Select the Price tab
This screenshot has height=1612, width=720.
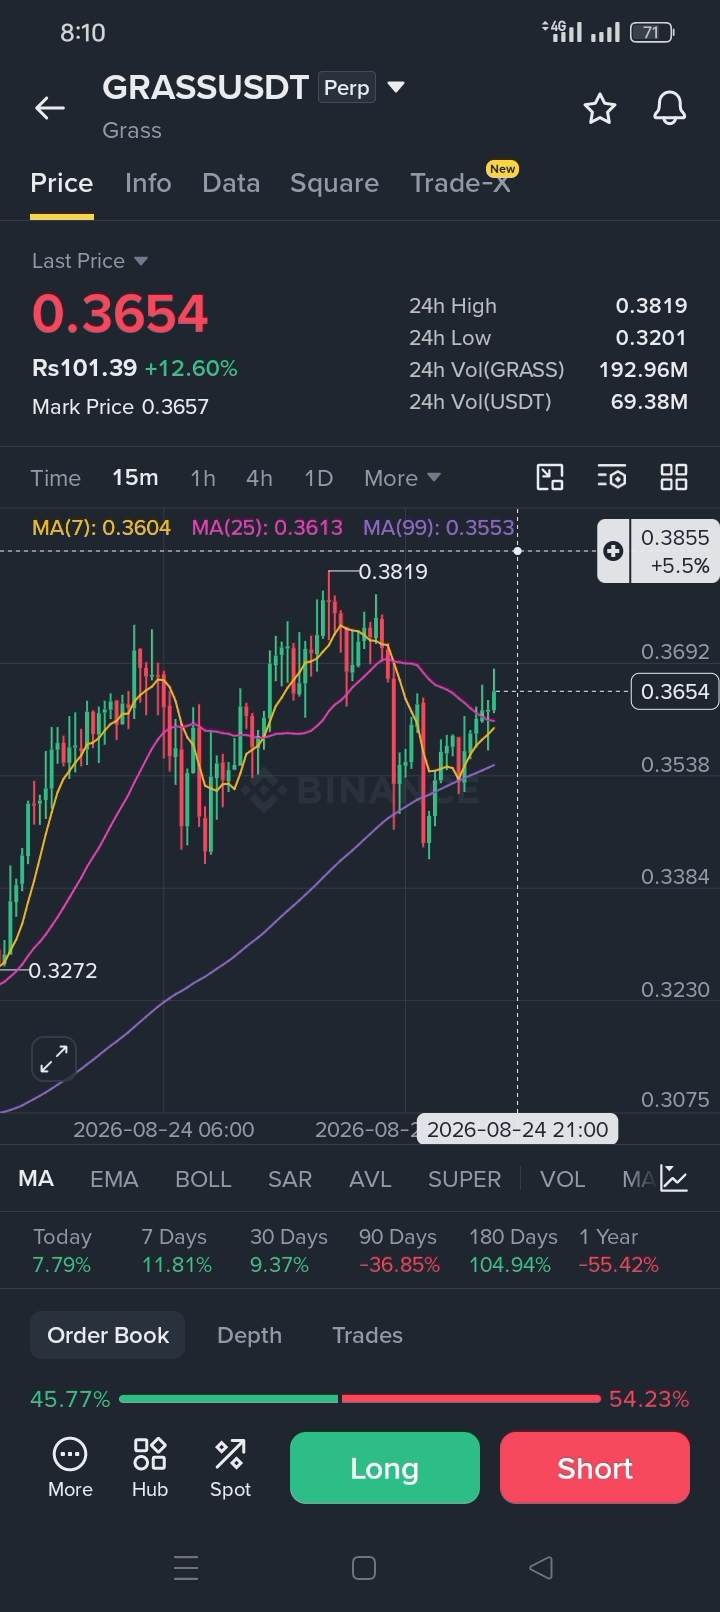pos(62,183)
